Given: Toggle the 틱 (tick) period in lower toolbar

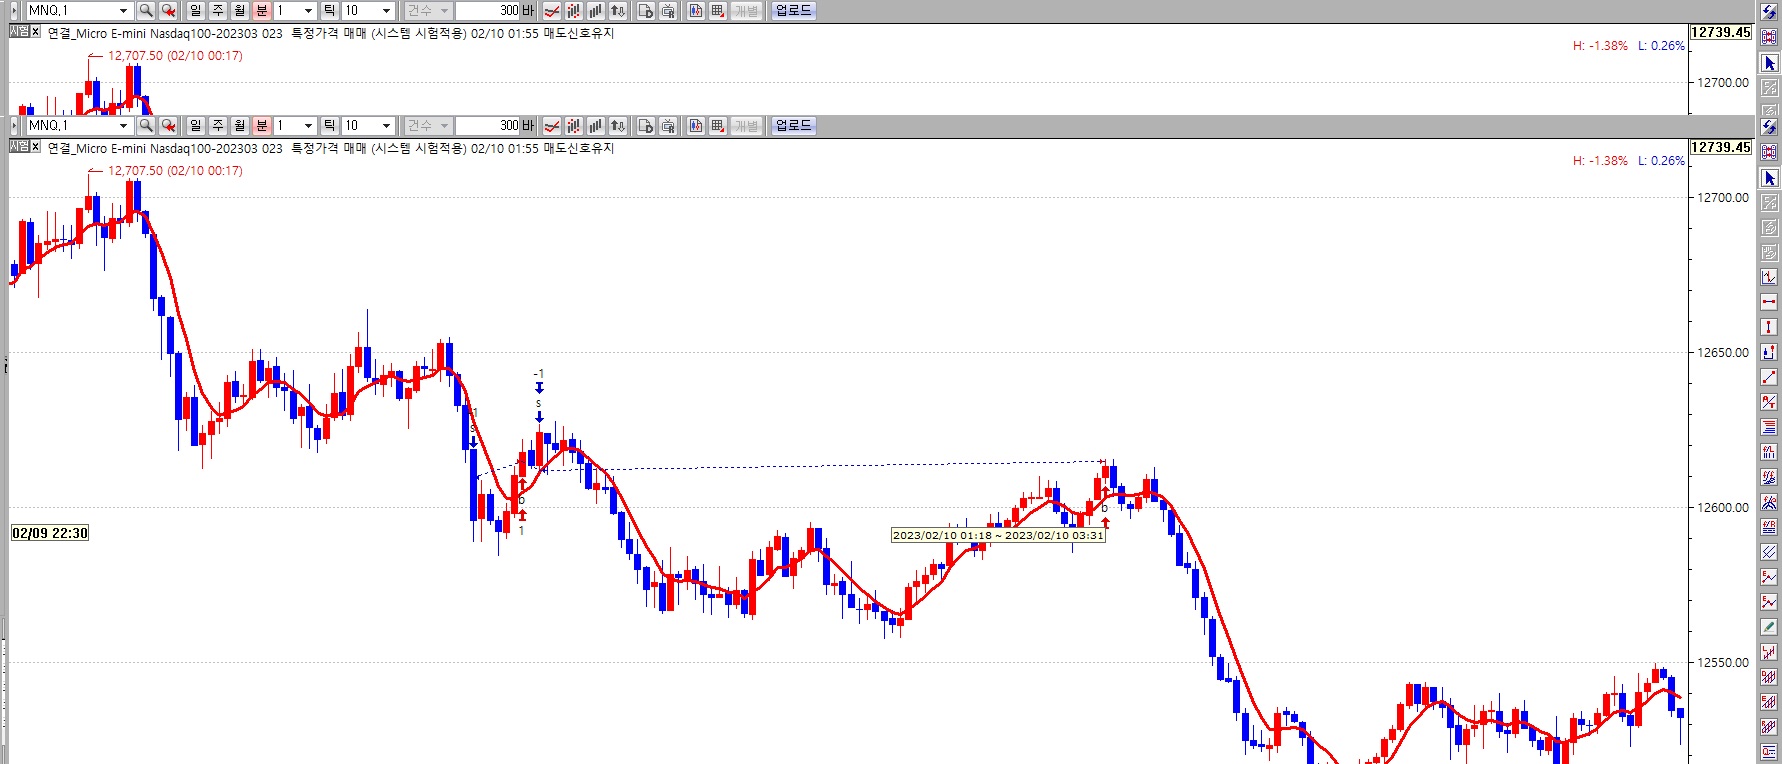Looking at the screenshot, I should point(329,126).
